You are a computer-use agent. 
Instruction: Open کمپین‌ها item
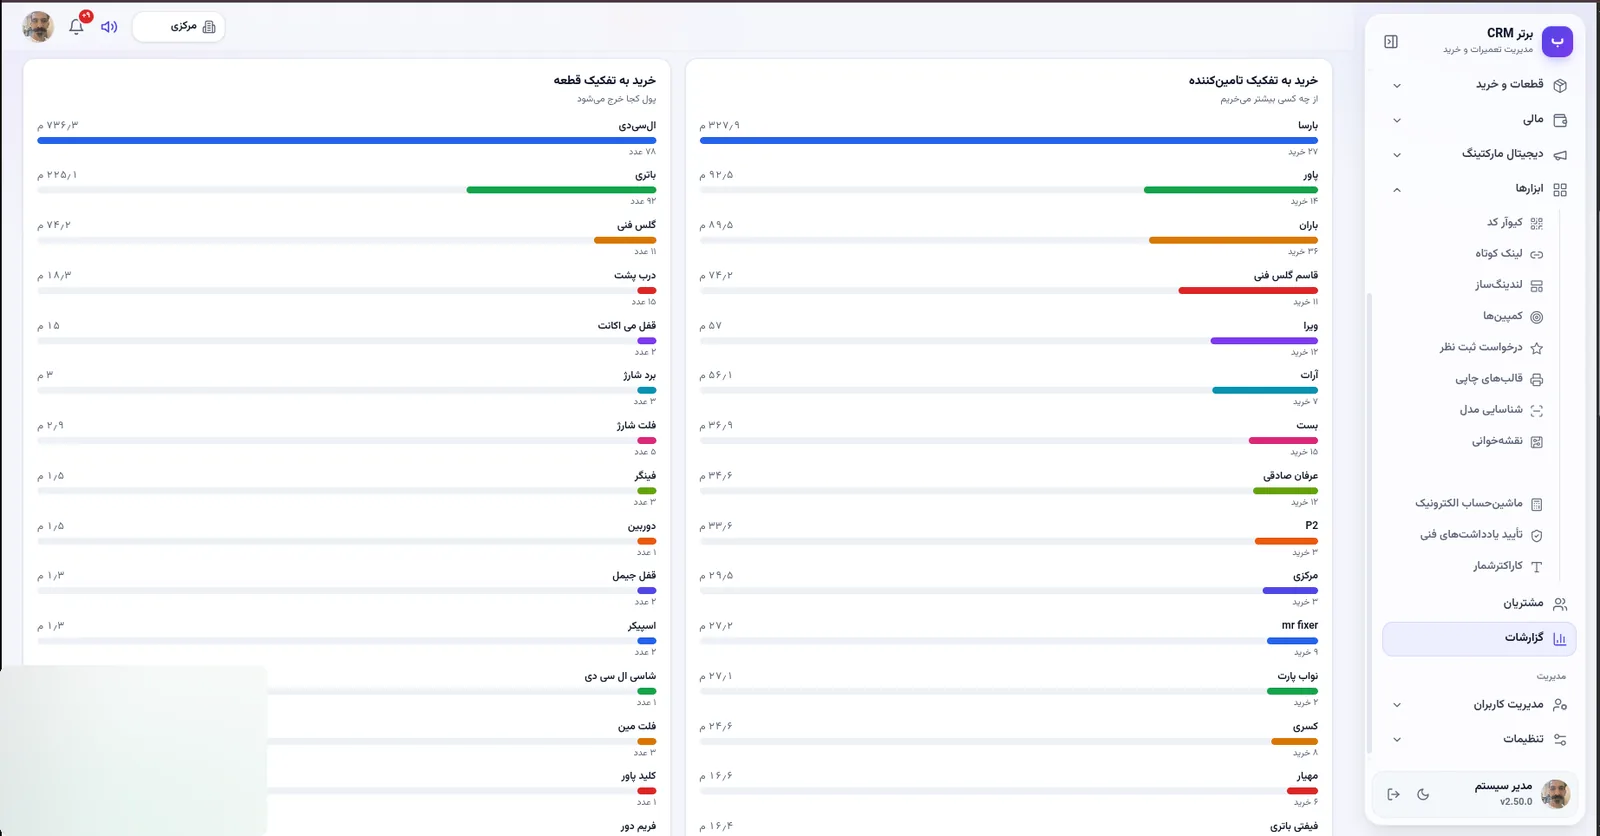pos(1512,316)
